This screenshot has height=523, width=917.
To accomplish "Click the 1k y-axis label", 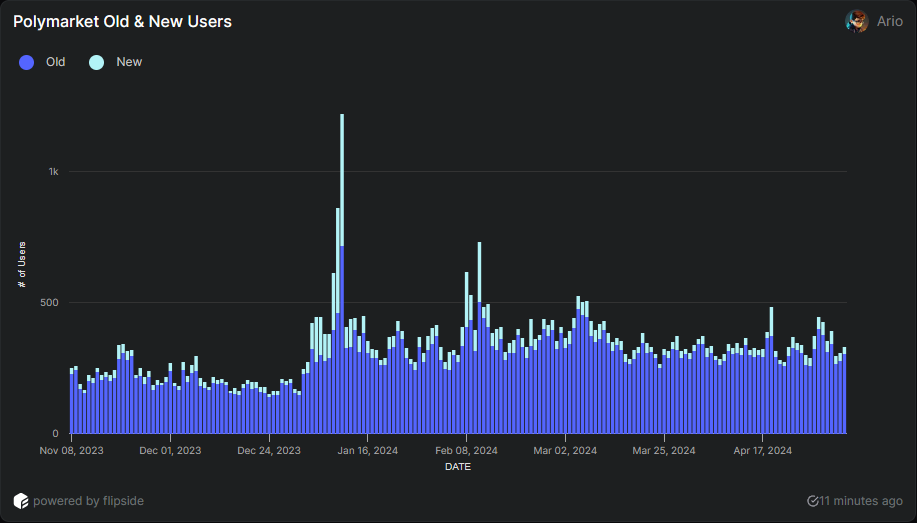I will [x=54, y=171].
